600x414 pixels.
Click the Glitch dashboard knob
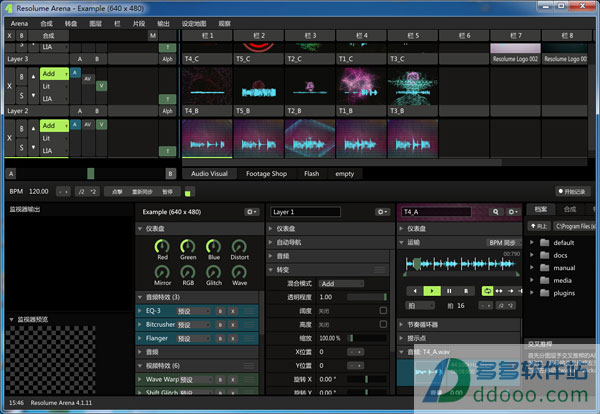coord(214,272)
